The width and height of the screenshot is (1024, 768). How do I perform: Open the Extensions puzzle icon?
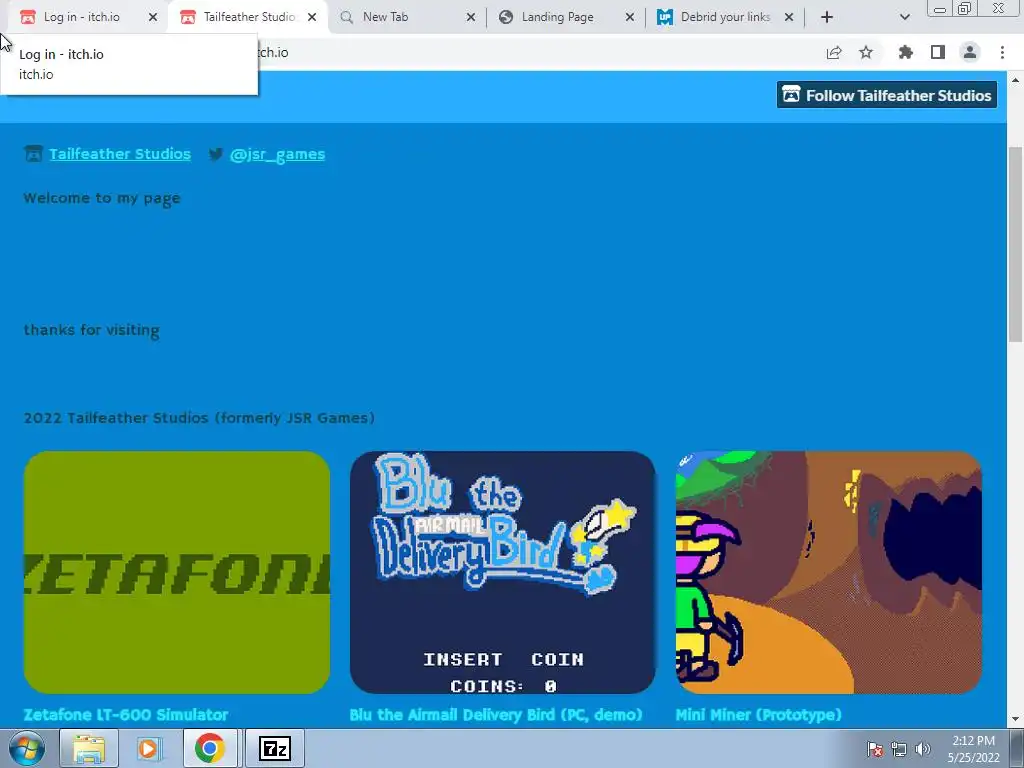point(905,52)
